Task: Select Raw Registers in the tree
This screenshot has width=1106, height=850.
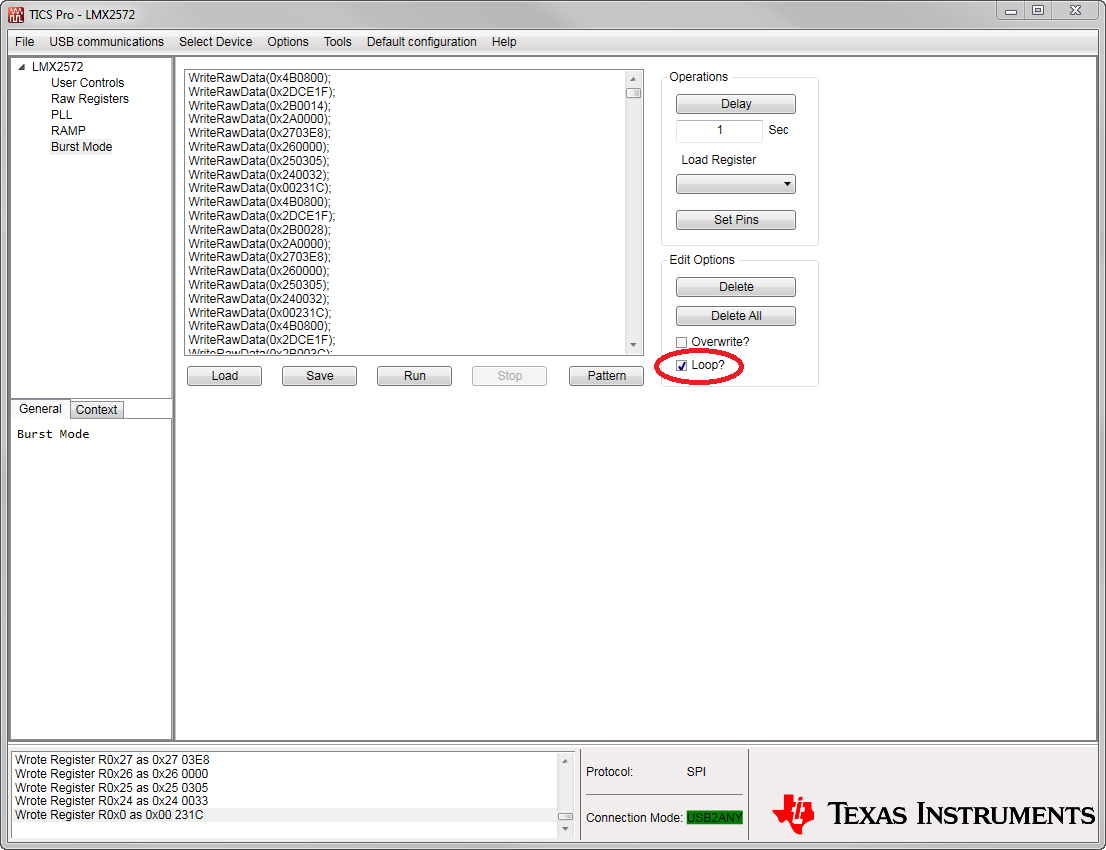Action: [90, 99]
